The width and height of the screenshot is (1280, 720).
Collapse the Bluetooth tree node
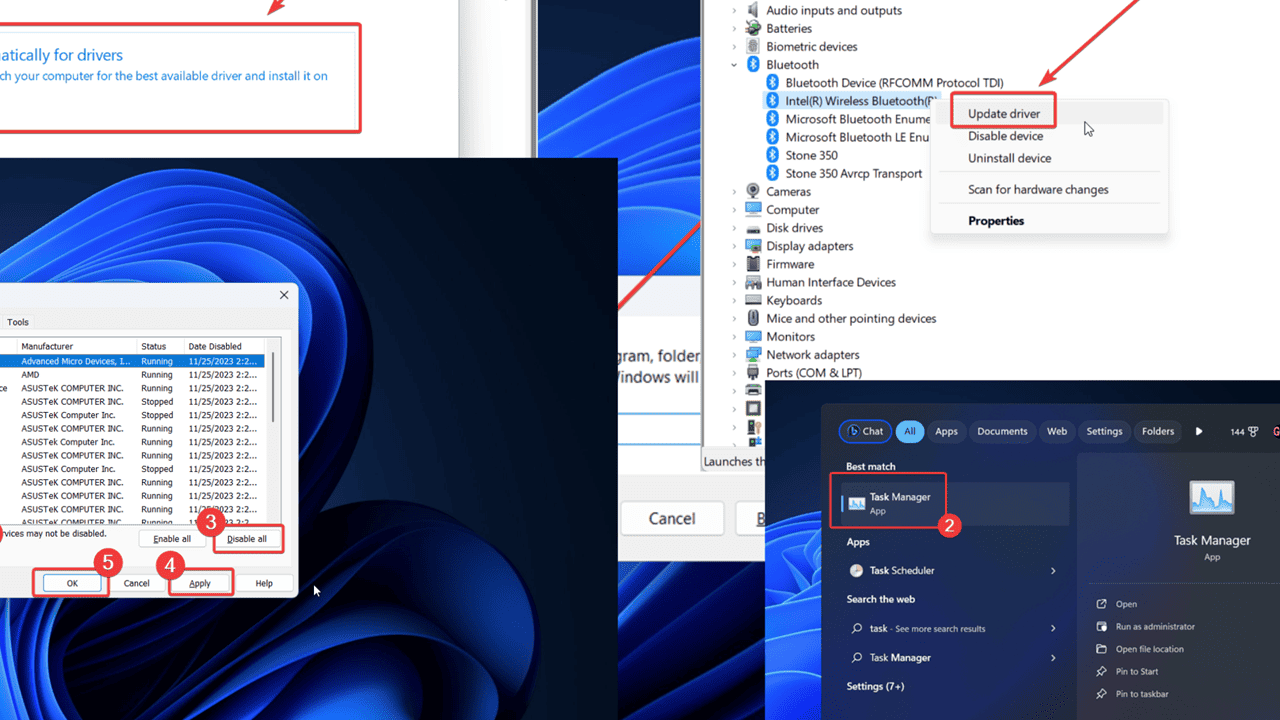pos(734,64)
